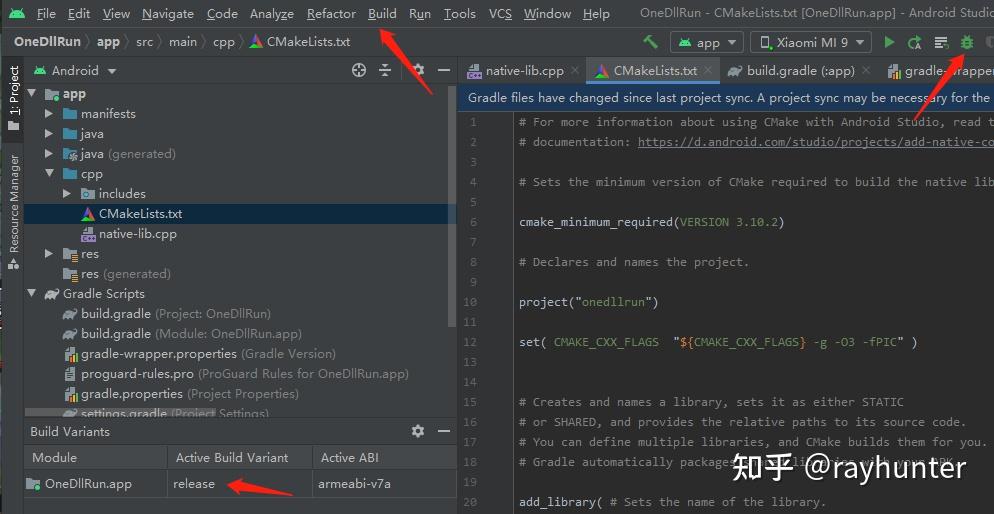Open the Navigate menu
Image resolution: width=994 pixels, height=514 pixels.
click(168, 13)
